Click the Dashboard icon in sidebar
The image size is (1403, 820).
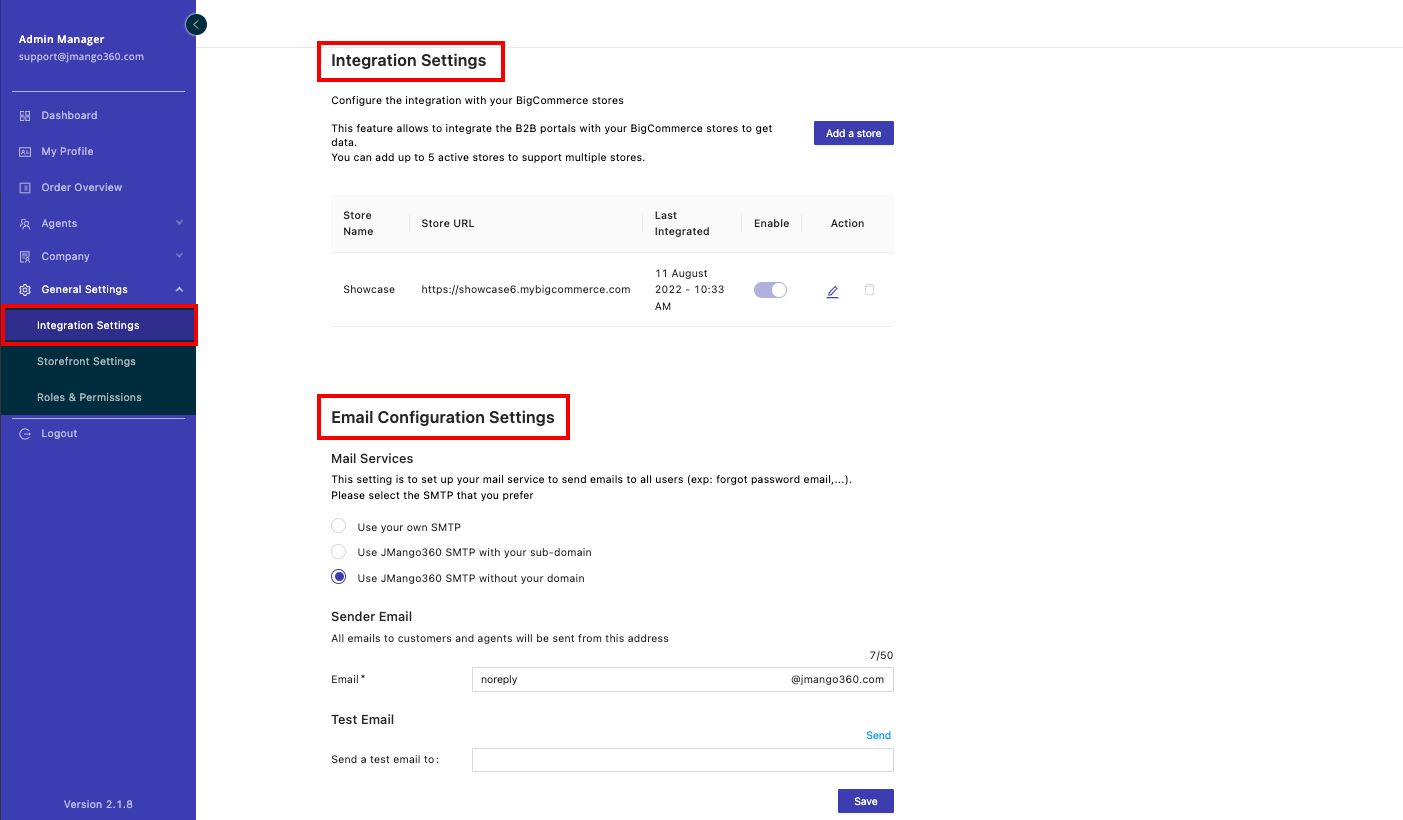coord(25,116)
